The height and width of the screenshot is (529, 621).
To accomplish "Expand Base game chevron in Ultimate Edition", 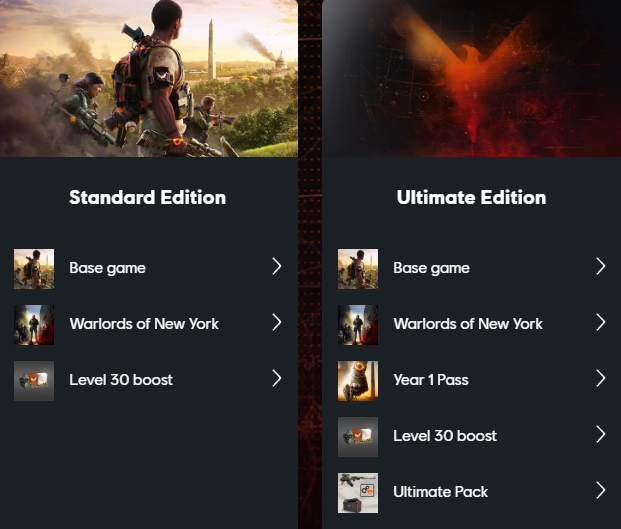I will pyautogui.click(x=601, y=266).
